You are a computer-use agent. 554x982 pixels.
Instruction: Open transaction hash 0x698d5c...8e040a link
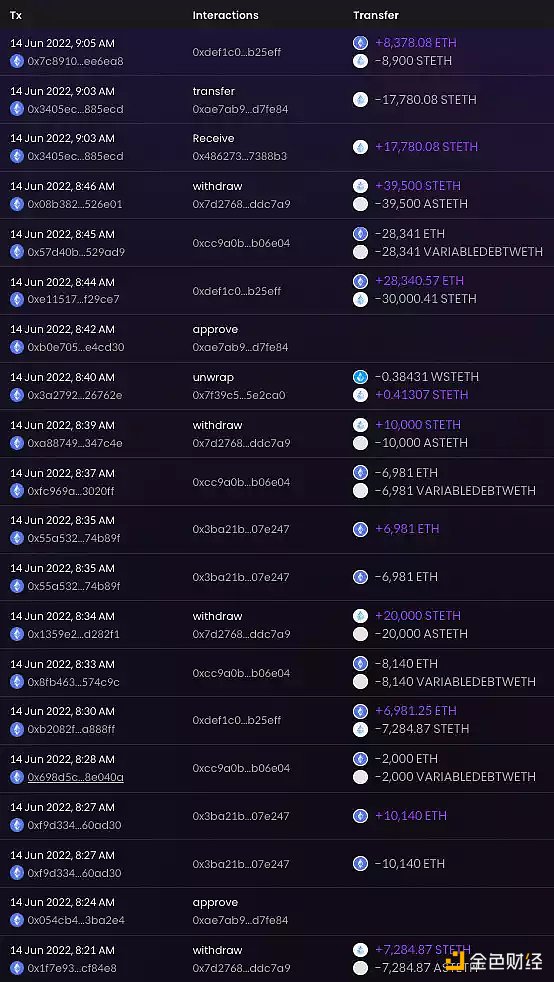coord(75,777)
